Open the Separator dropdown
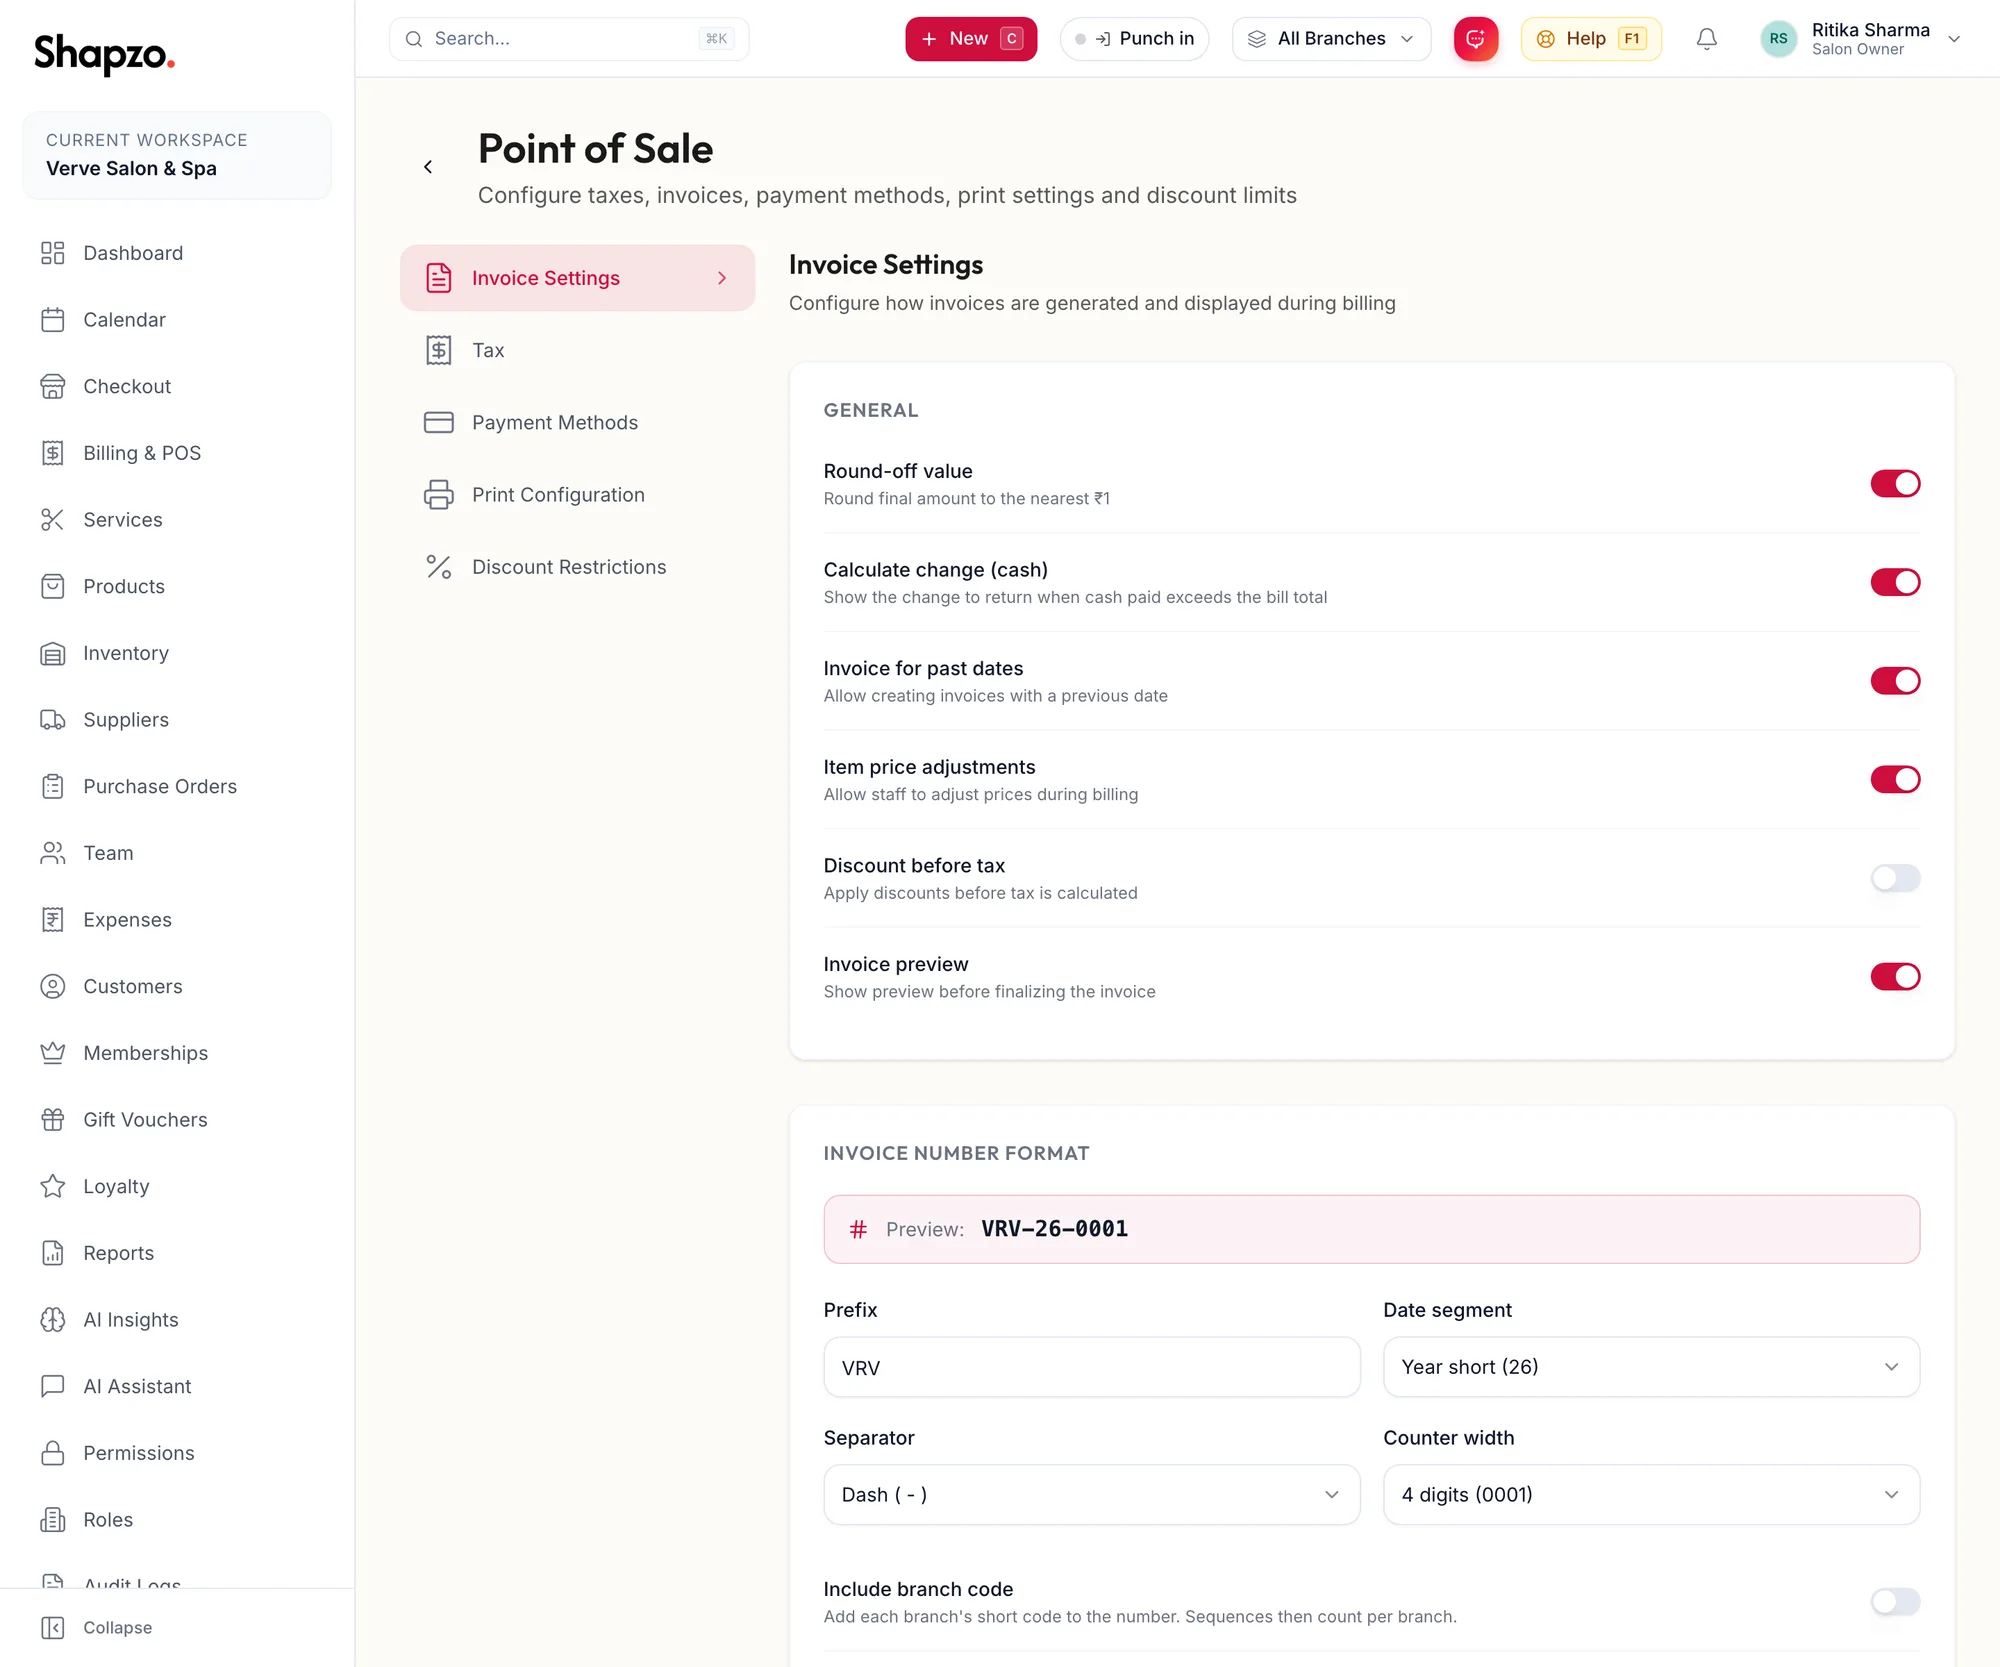Image resolution: width=2000 pixels, height=1667 pixels. [1091, 1495]
